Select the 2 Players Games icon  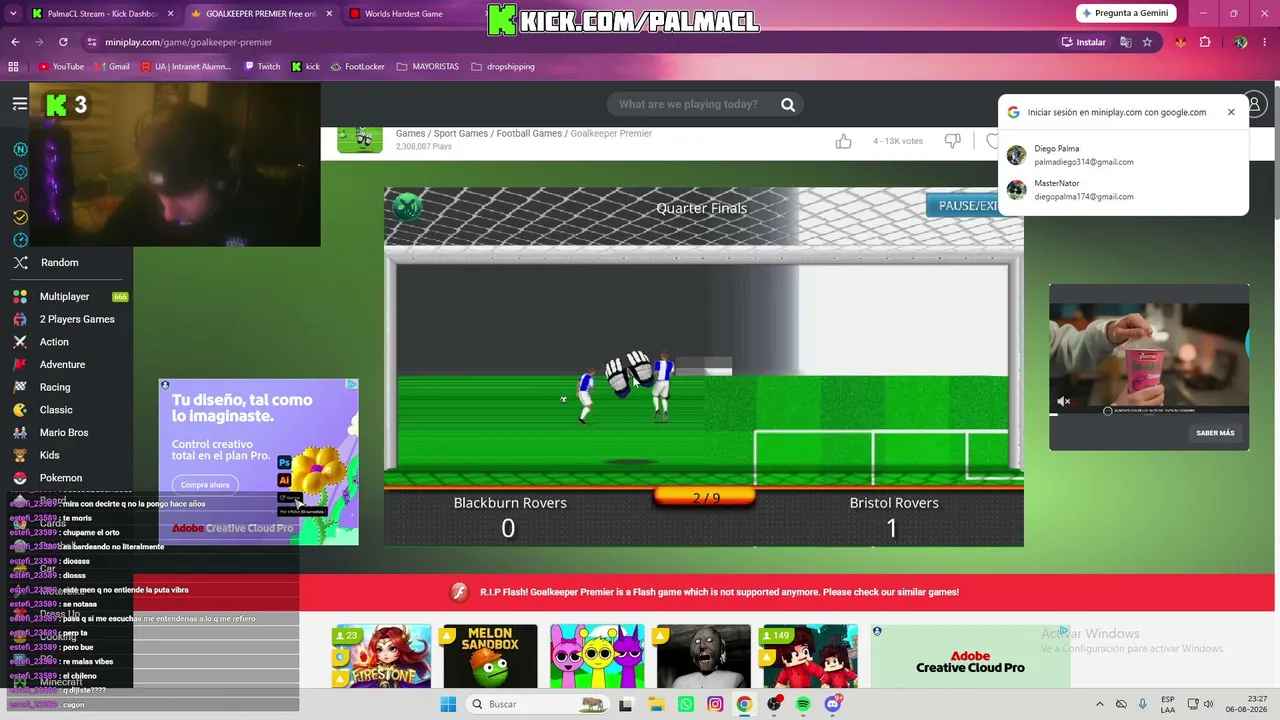click(x=20, y=320)
